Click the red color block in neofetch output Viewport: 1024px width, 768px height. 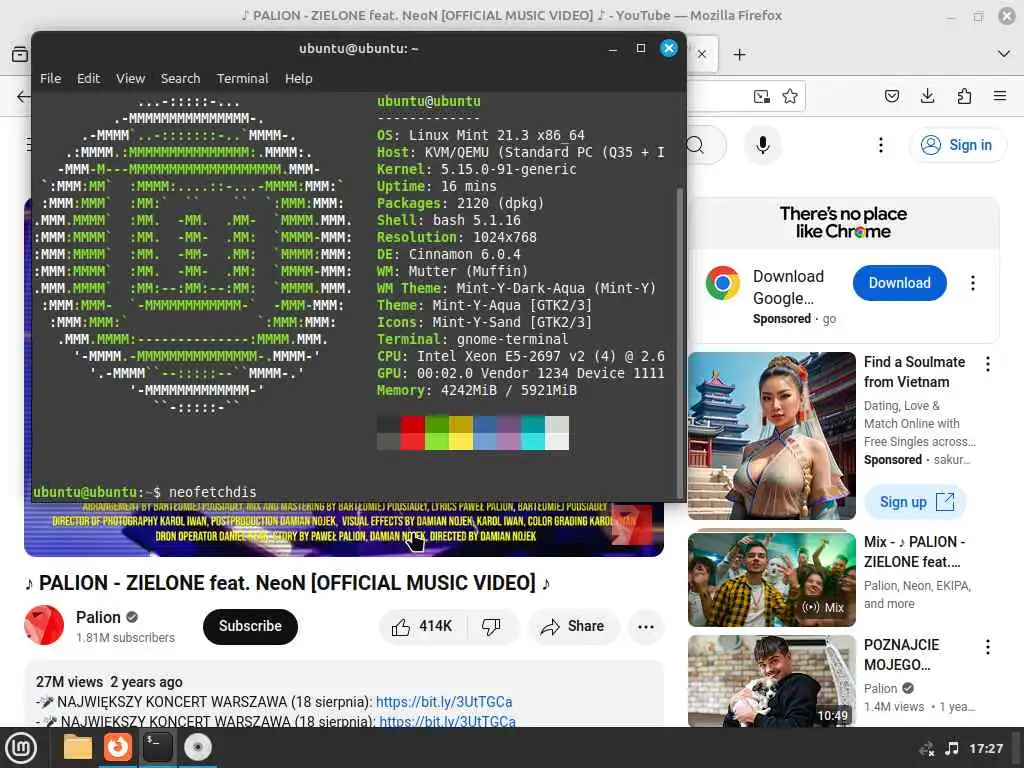click(x=413, y=433)
